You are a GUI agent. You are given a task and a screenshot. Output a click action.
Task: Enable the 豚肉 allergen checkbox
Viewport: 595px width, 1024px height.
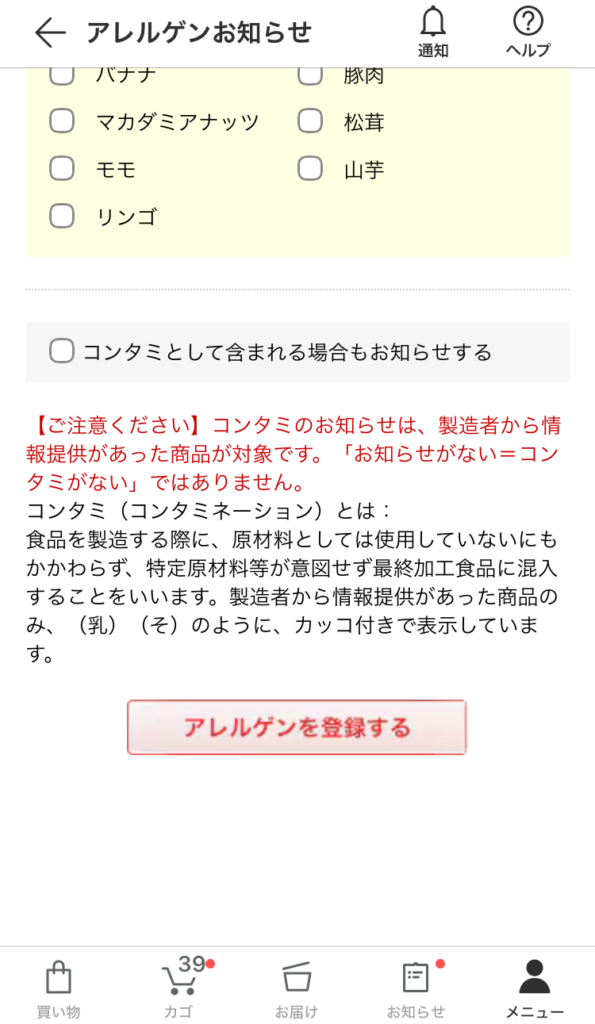pos(310,73)
